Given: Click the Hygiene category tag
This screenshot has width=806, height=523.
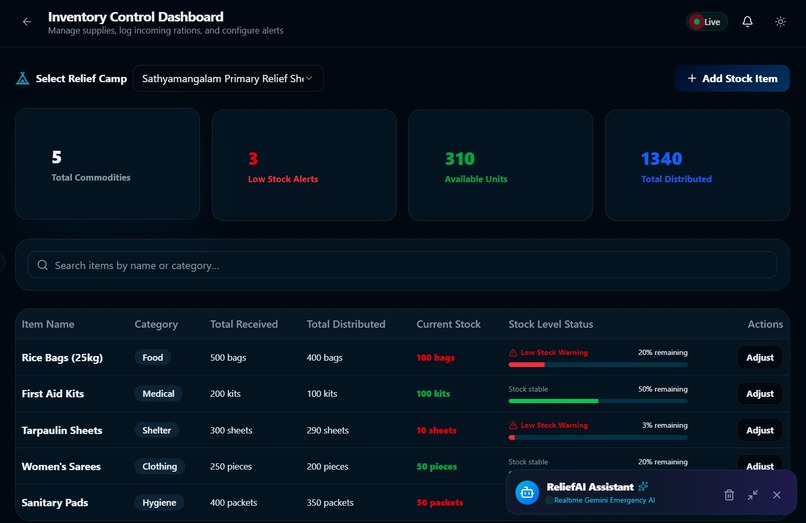Looking at the screenshot, I should 159,502.
